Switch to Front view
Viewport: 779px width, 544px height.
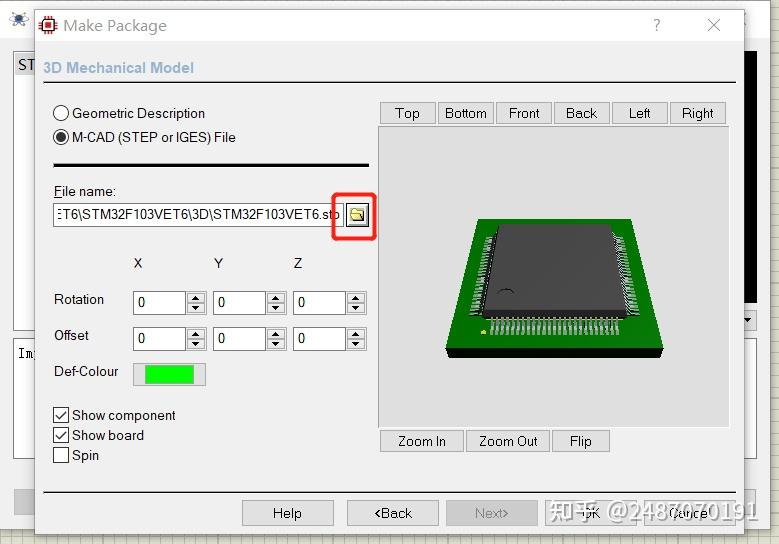tap(524, 113)
